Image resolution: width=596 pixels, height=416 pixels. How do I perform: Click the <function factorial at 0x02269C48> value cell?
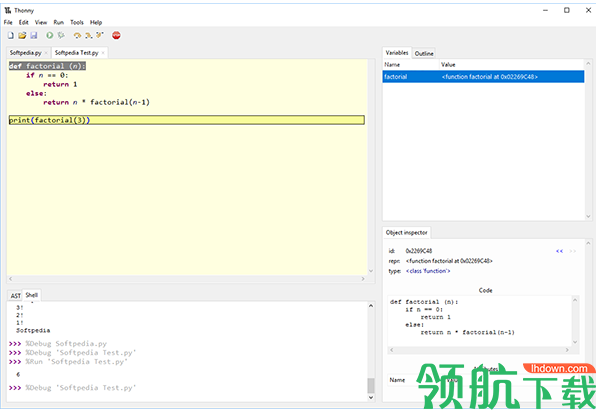pos(490,77)
